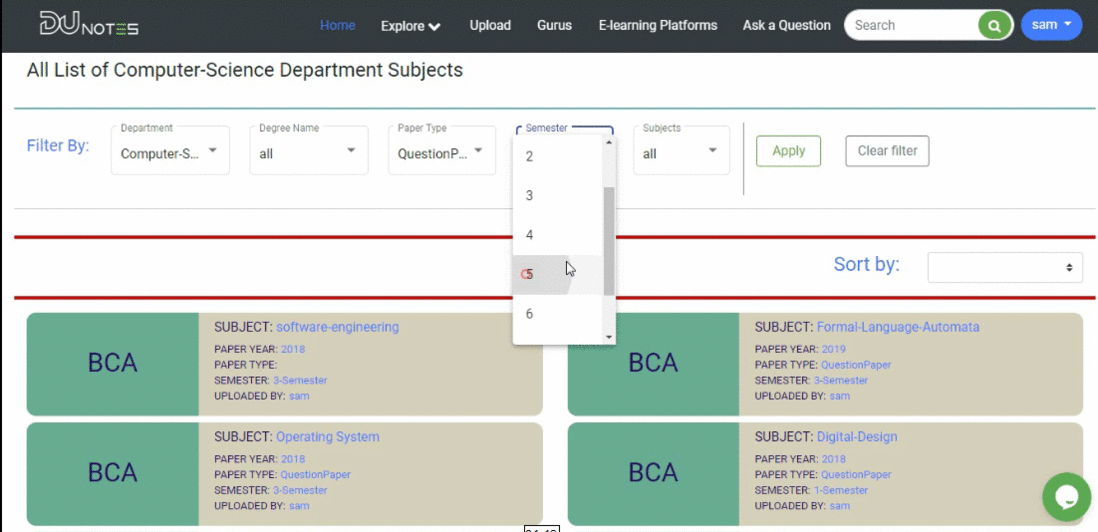This screenshot has height=532, width=1098.
Task: Click BCA tile of Digital-Design card
Action: pyautogui.click(x=653, y=474)
